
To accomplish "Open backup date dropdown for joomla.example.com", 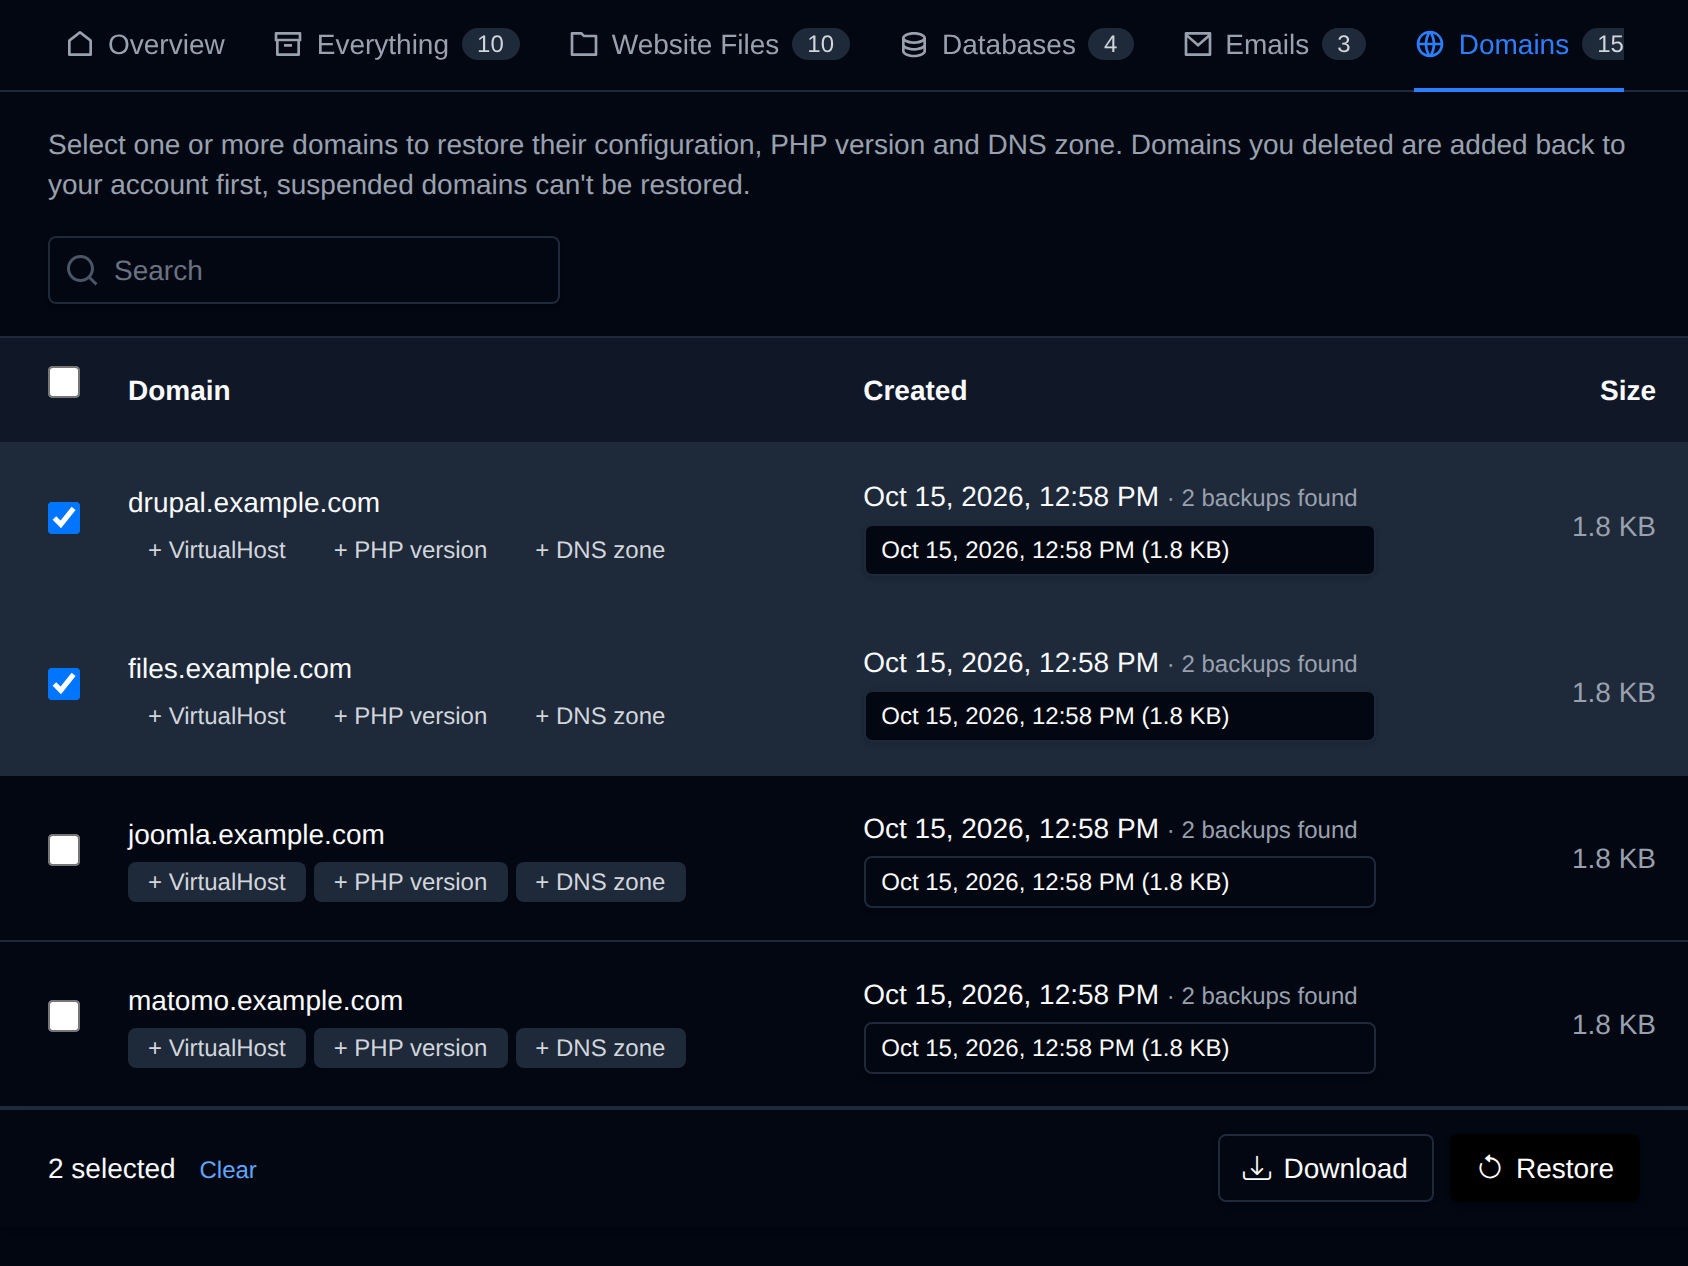I will point(1120,882).
